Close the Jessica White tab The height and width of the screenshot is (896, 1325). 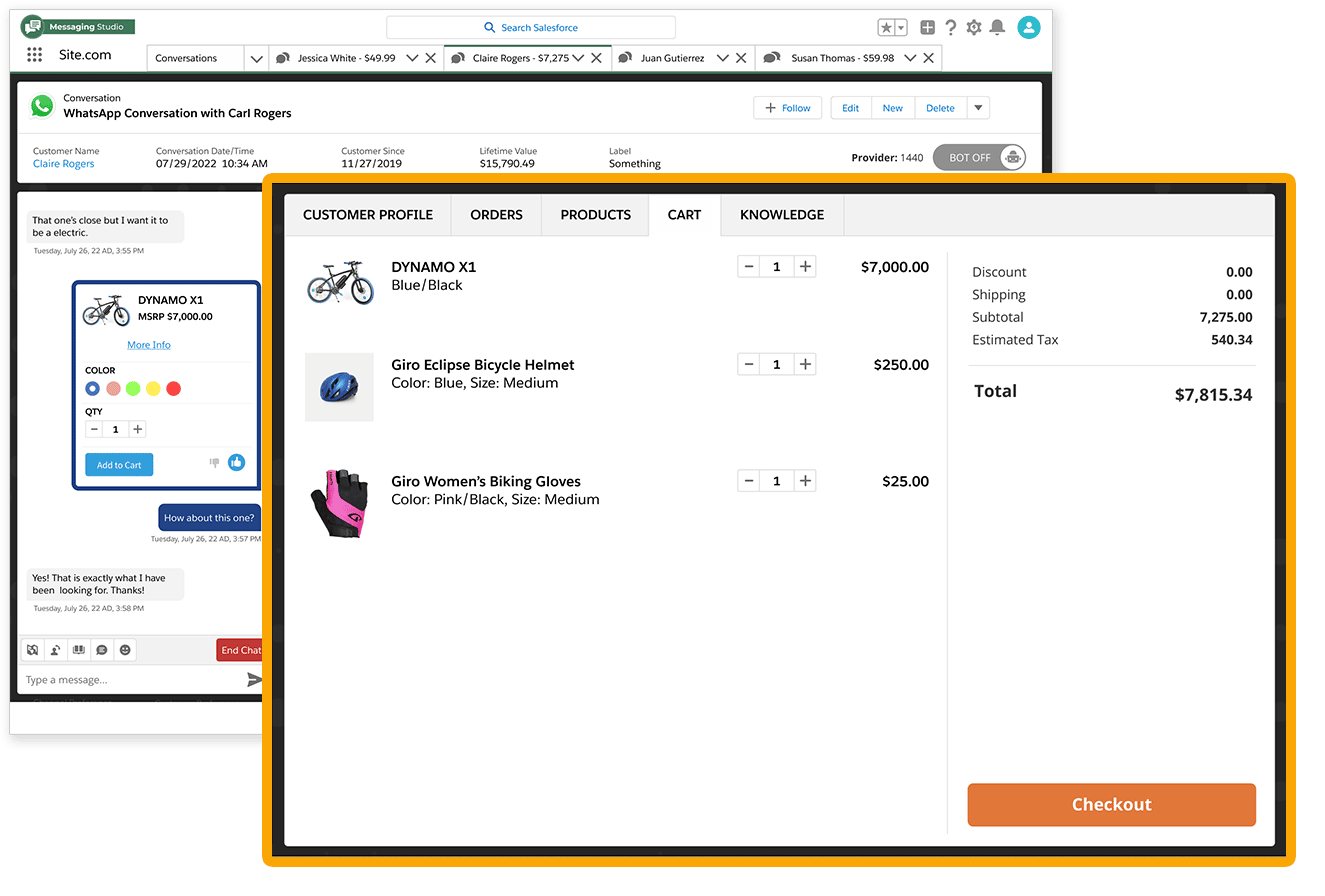pos(431,58)
